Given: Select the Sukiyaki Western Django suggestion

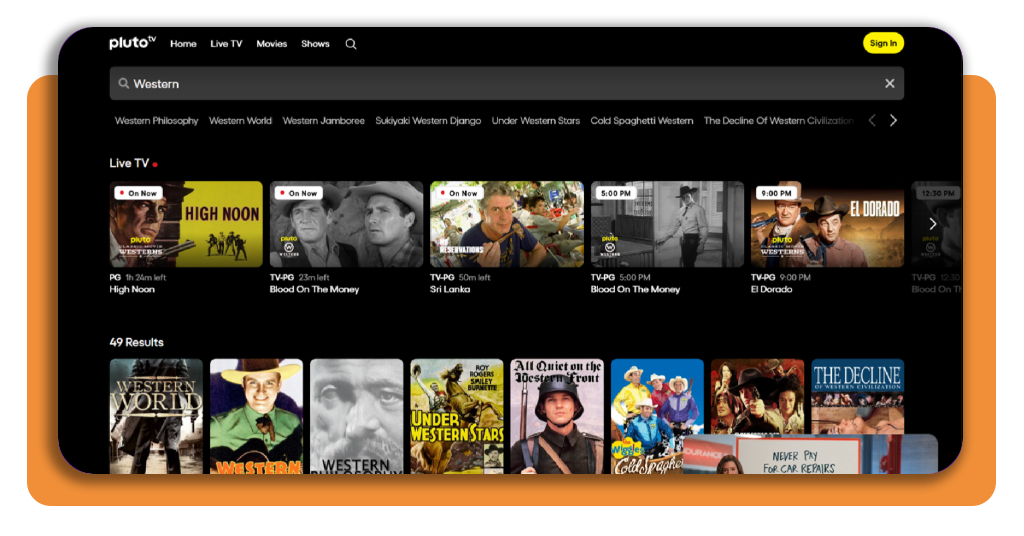Looking at the screenshot, I should pyautogui.click(x=428, y=121).
